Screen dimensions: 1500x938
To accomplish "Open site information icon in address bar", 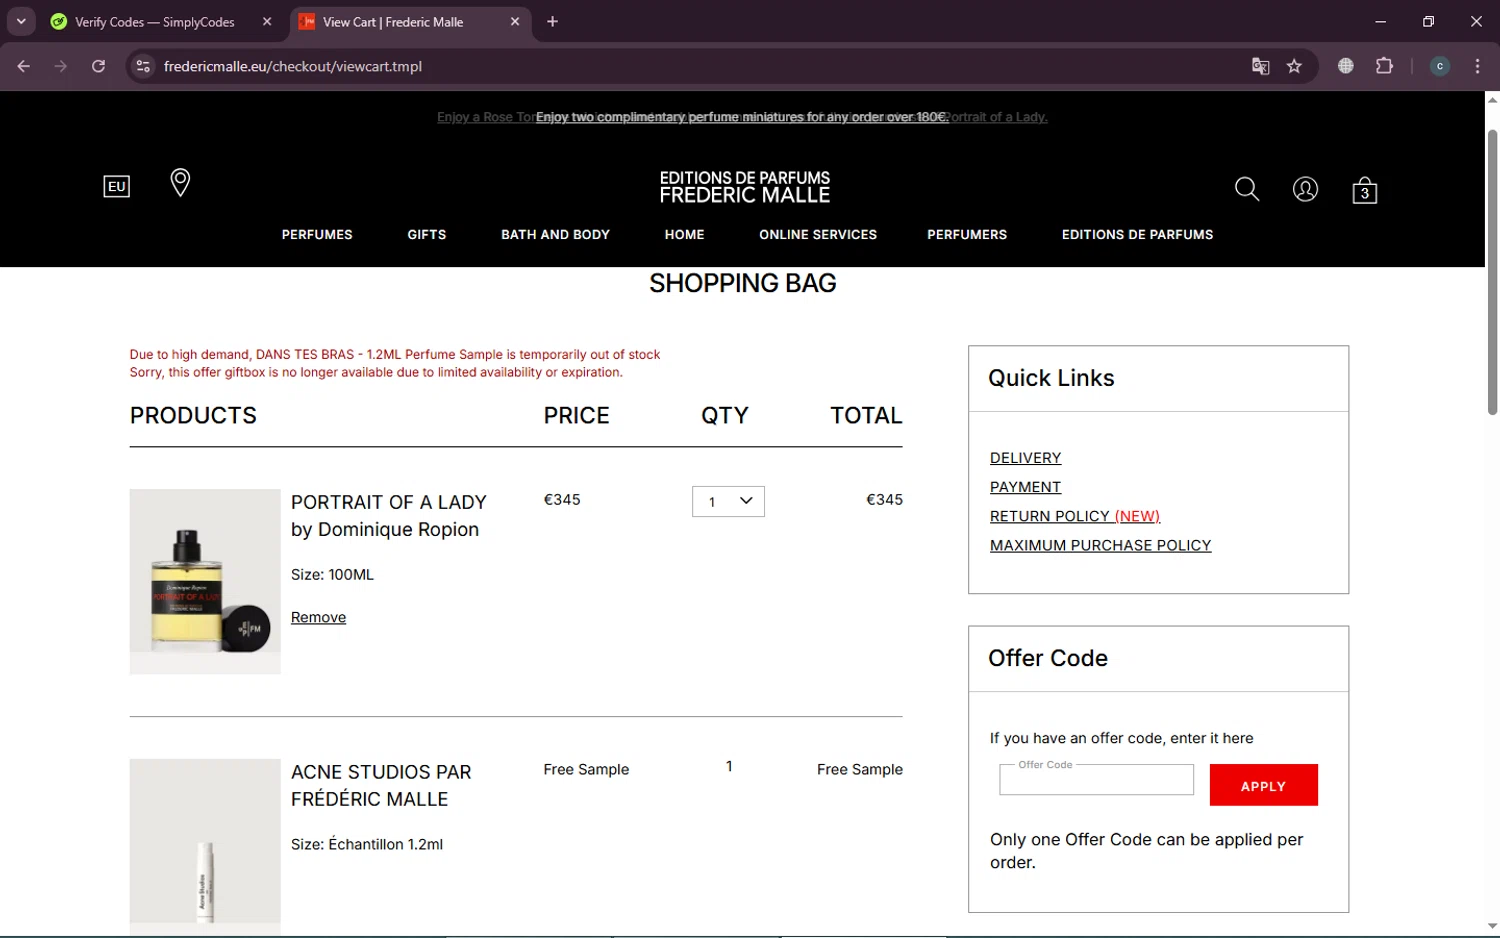I will click(x=143, y=66).
